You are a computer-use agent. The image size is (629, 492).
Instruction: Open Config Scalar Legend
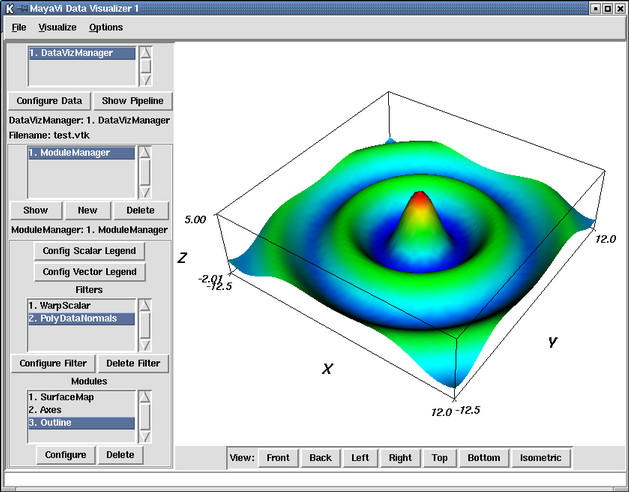coord(89,251)
